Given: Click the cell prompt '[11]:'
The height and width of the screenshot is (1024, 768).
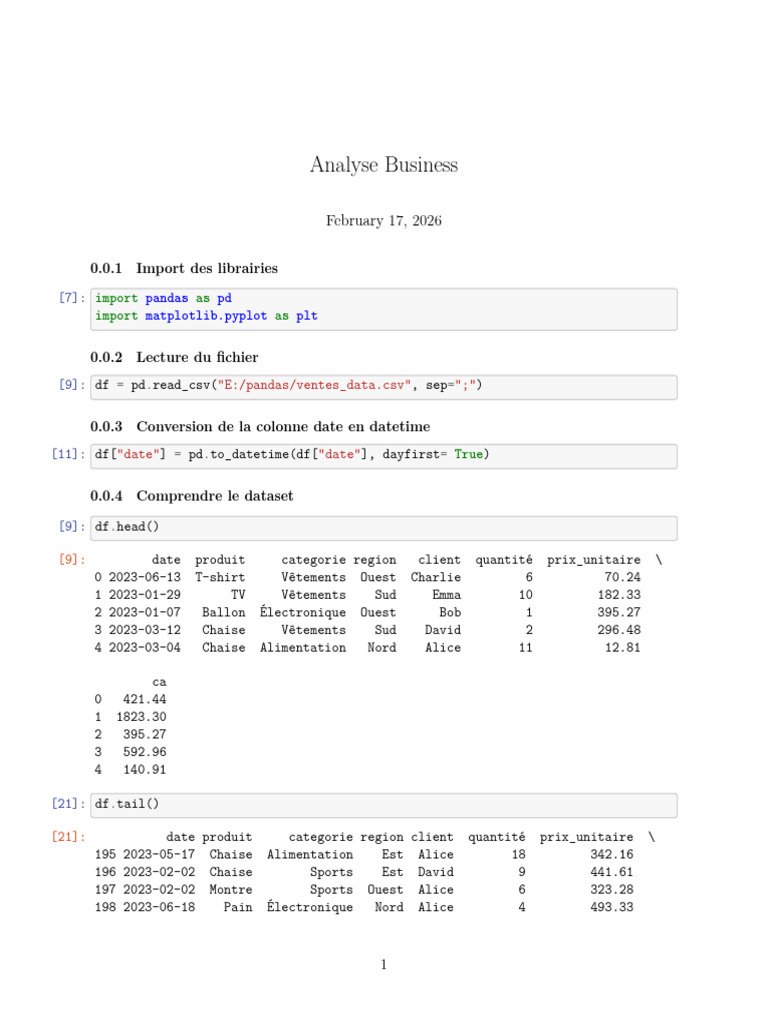Looking at the screenshot, I should pyautogui.click(x=69, y=454).
